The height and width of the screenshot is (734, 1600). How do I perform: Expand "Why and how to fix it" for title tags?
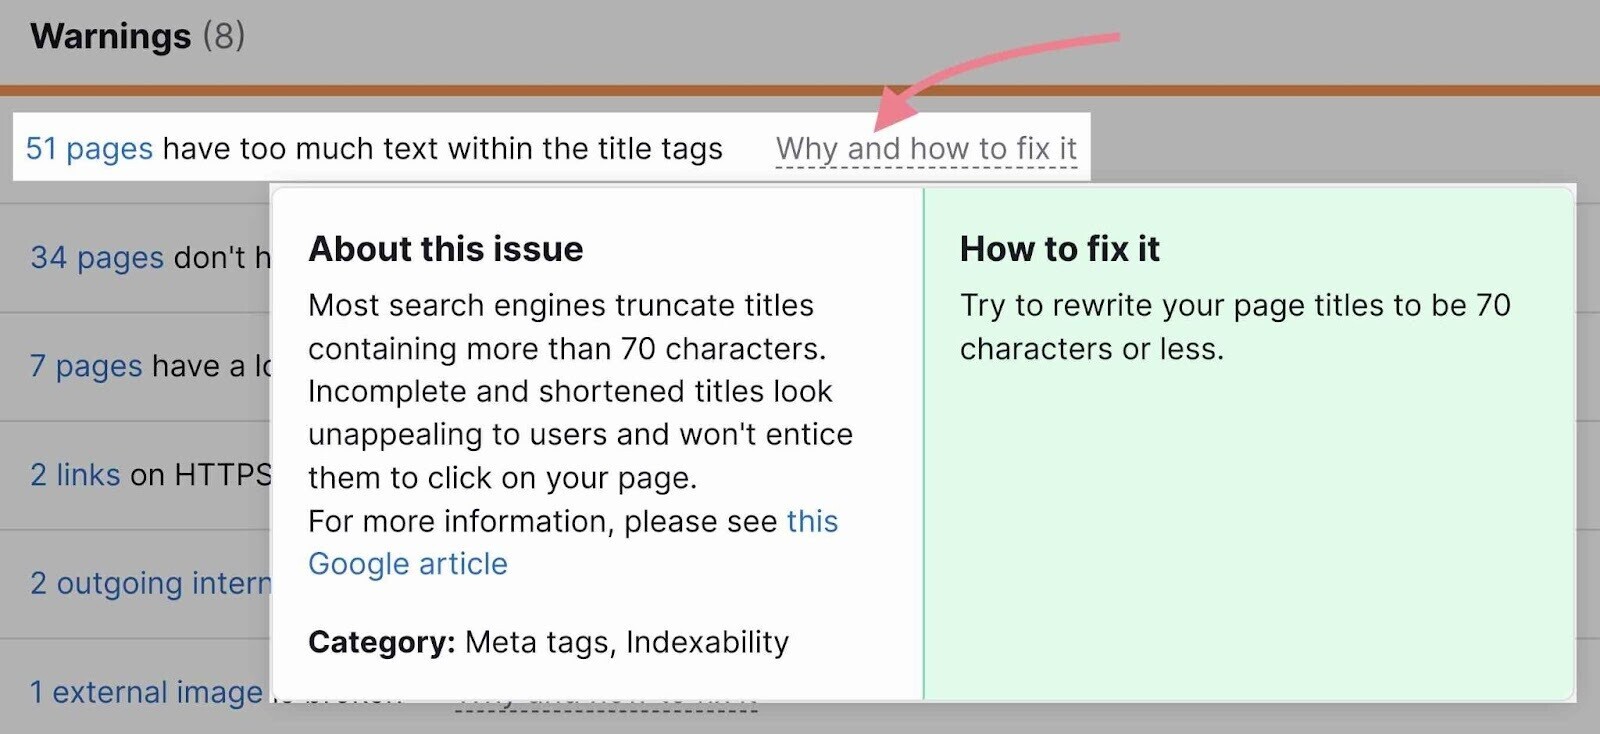[926, 147]
